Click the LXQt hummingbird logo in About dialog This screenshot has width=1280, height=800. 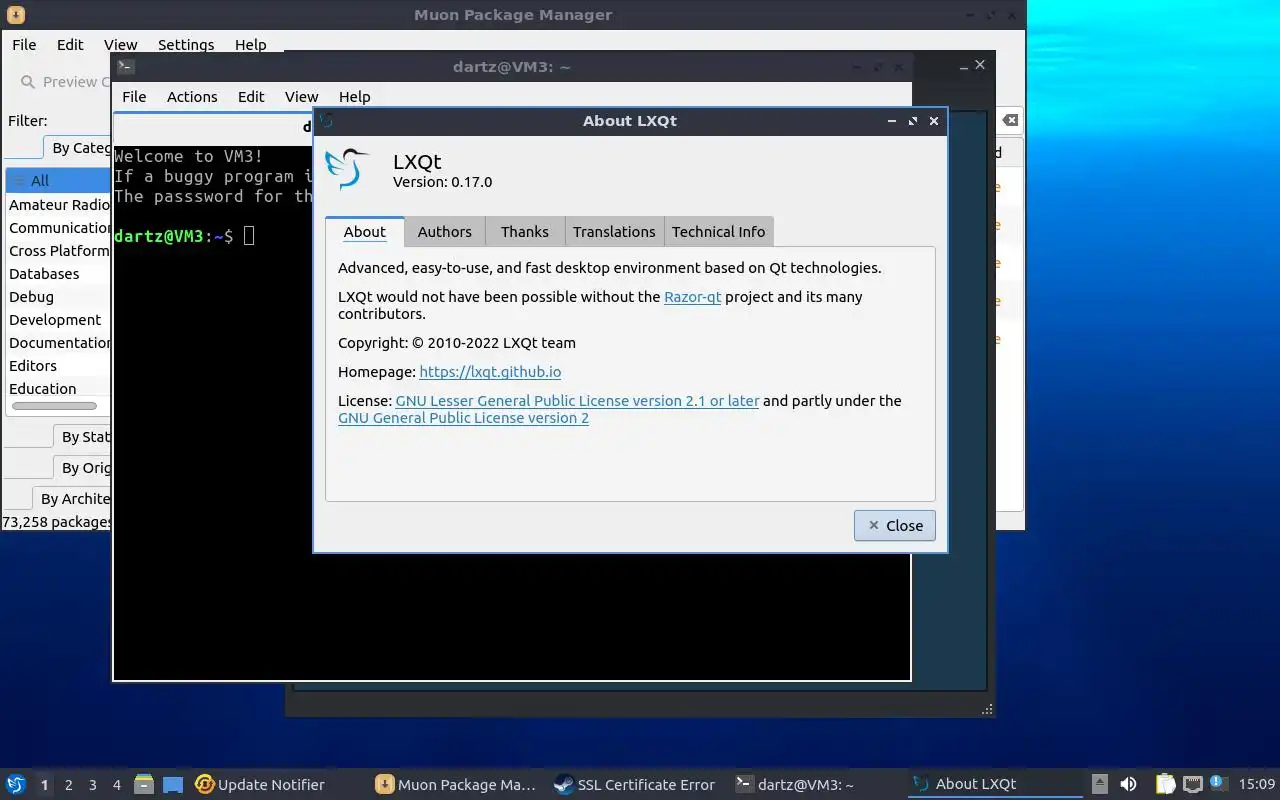[x=348, y=169]
